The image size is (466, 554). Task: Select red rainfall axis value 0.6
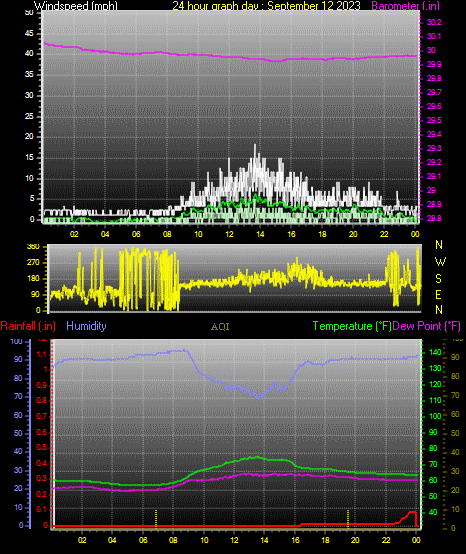[42, 432]
